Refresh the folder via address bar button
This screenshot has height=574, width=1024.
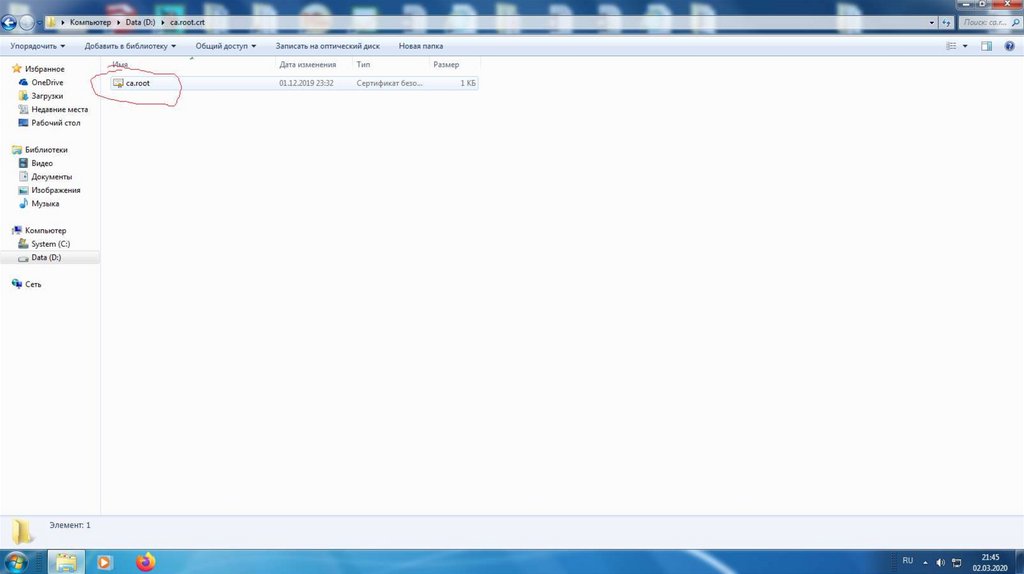[946, 22]
